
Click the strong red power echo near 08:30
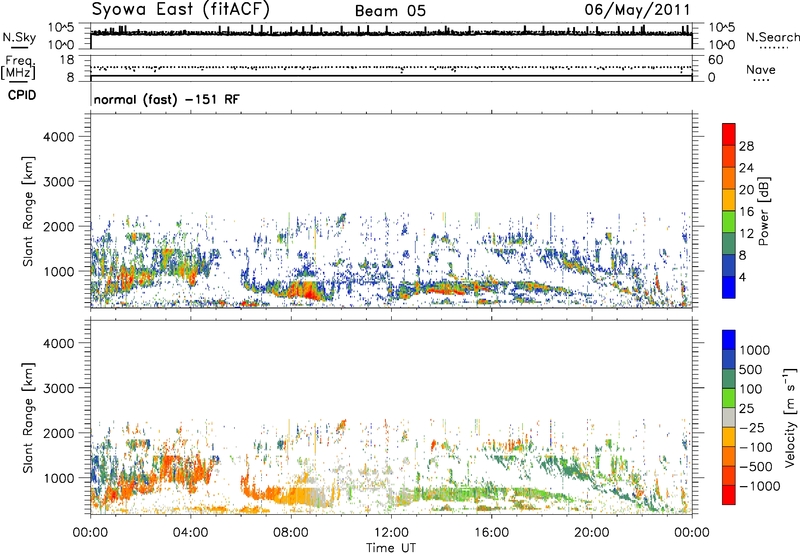pos(305,292)
